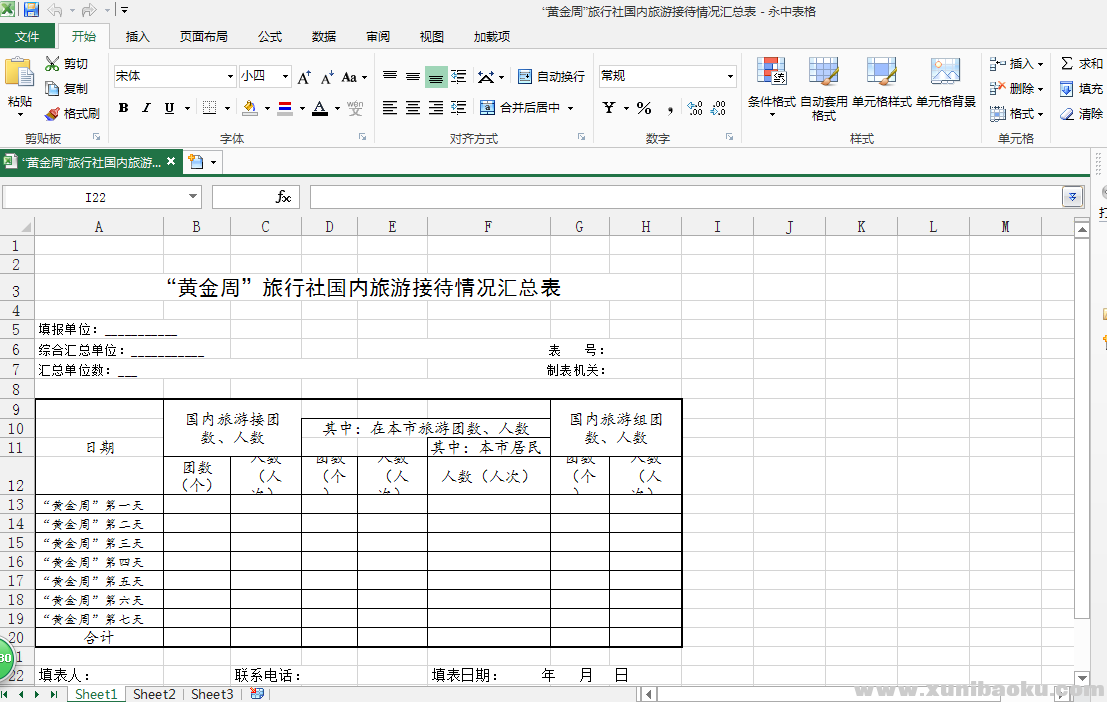Image resolution: width=1107 pixels, height=702 pixels.
Task: Select the 格式刷 (Format Painter) tool
Action: [67, 114]
